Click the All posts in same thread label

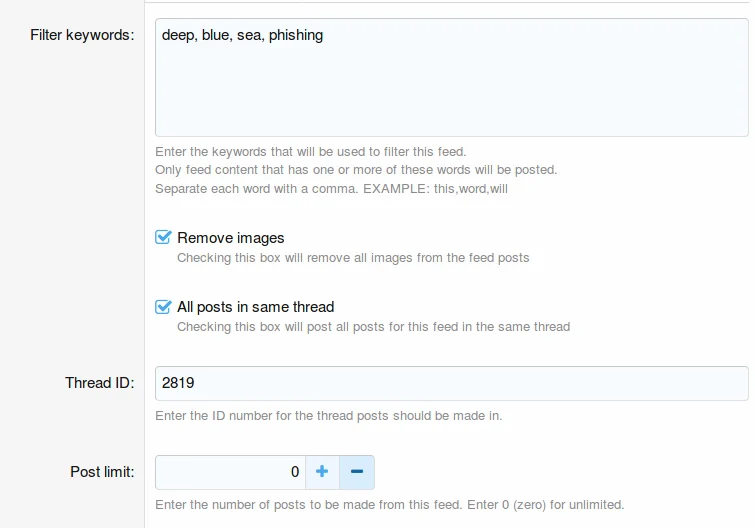256,307
